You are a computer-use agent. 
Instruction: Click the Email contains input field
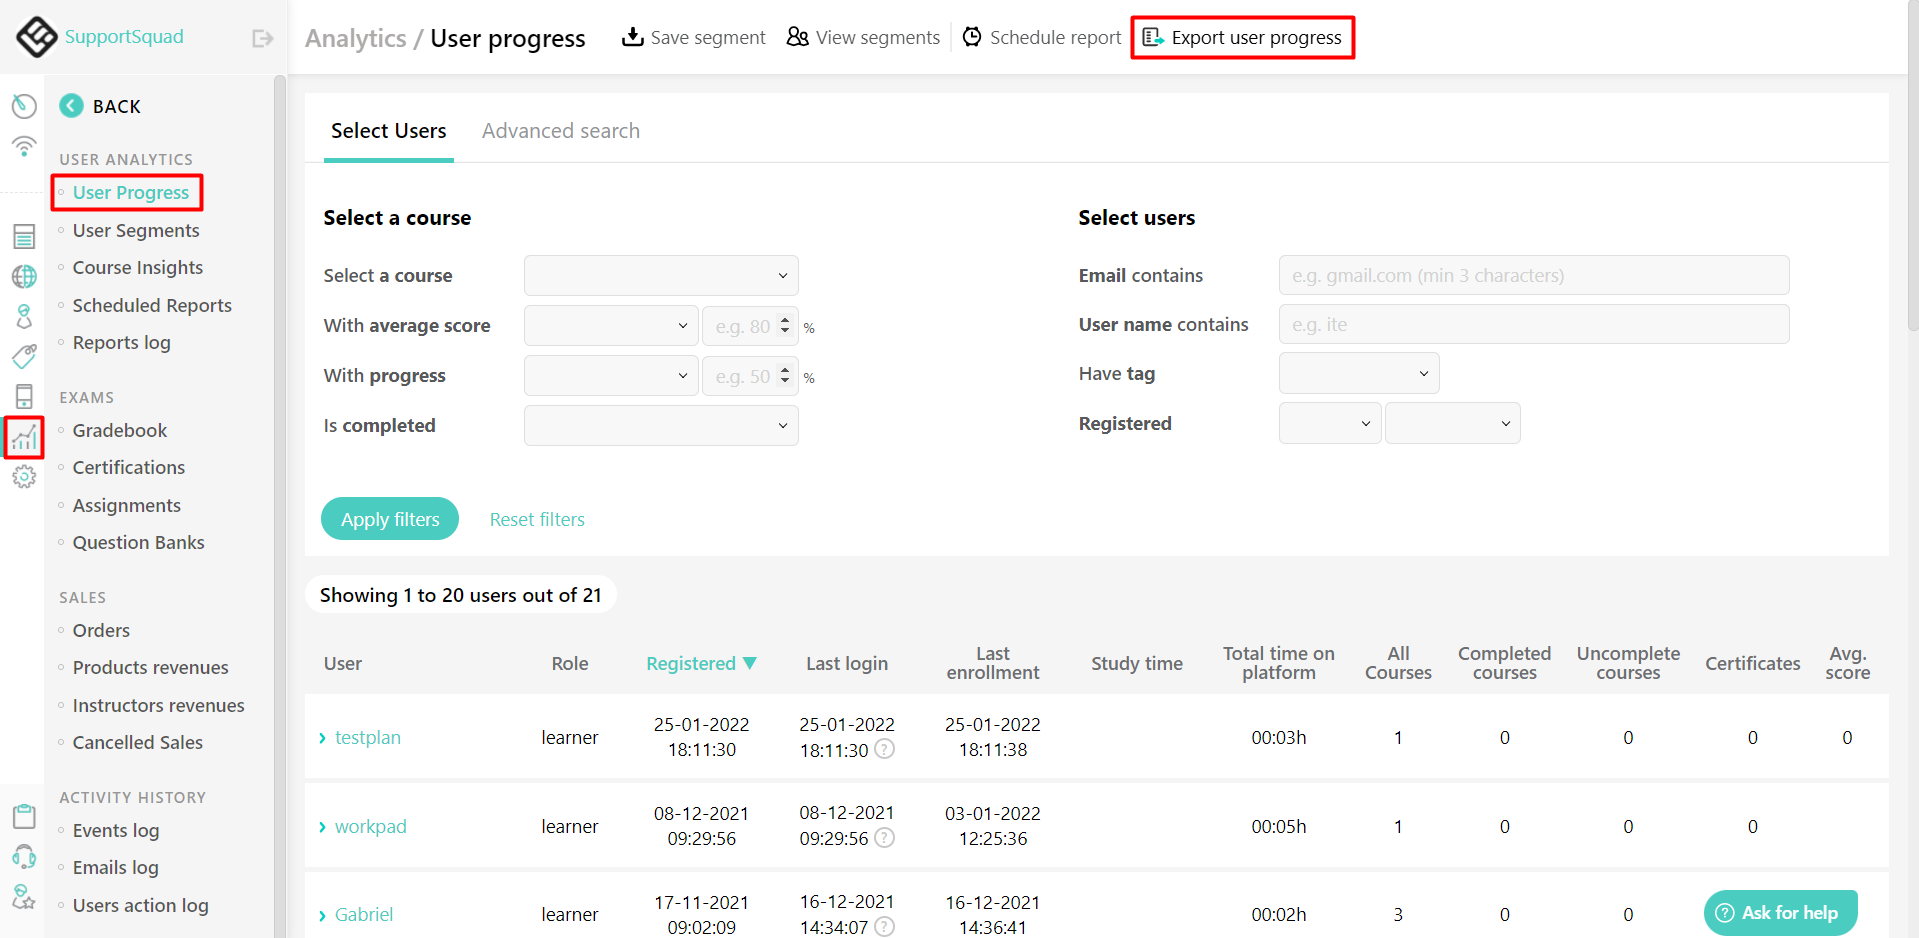pos(1533,275)
